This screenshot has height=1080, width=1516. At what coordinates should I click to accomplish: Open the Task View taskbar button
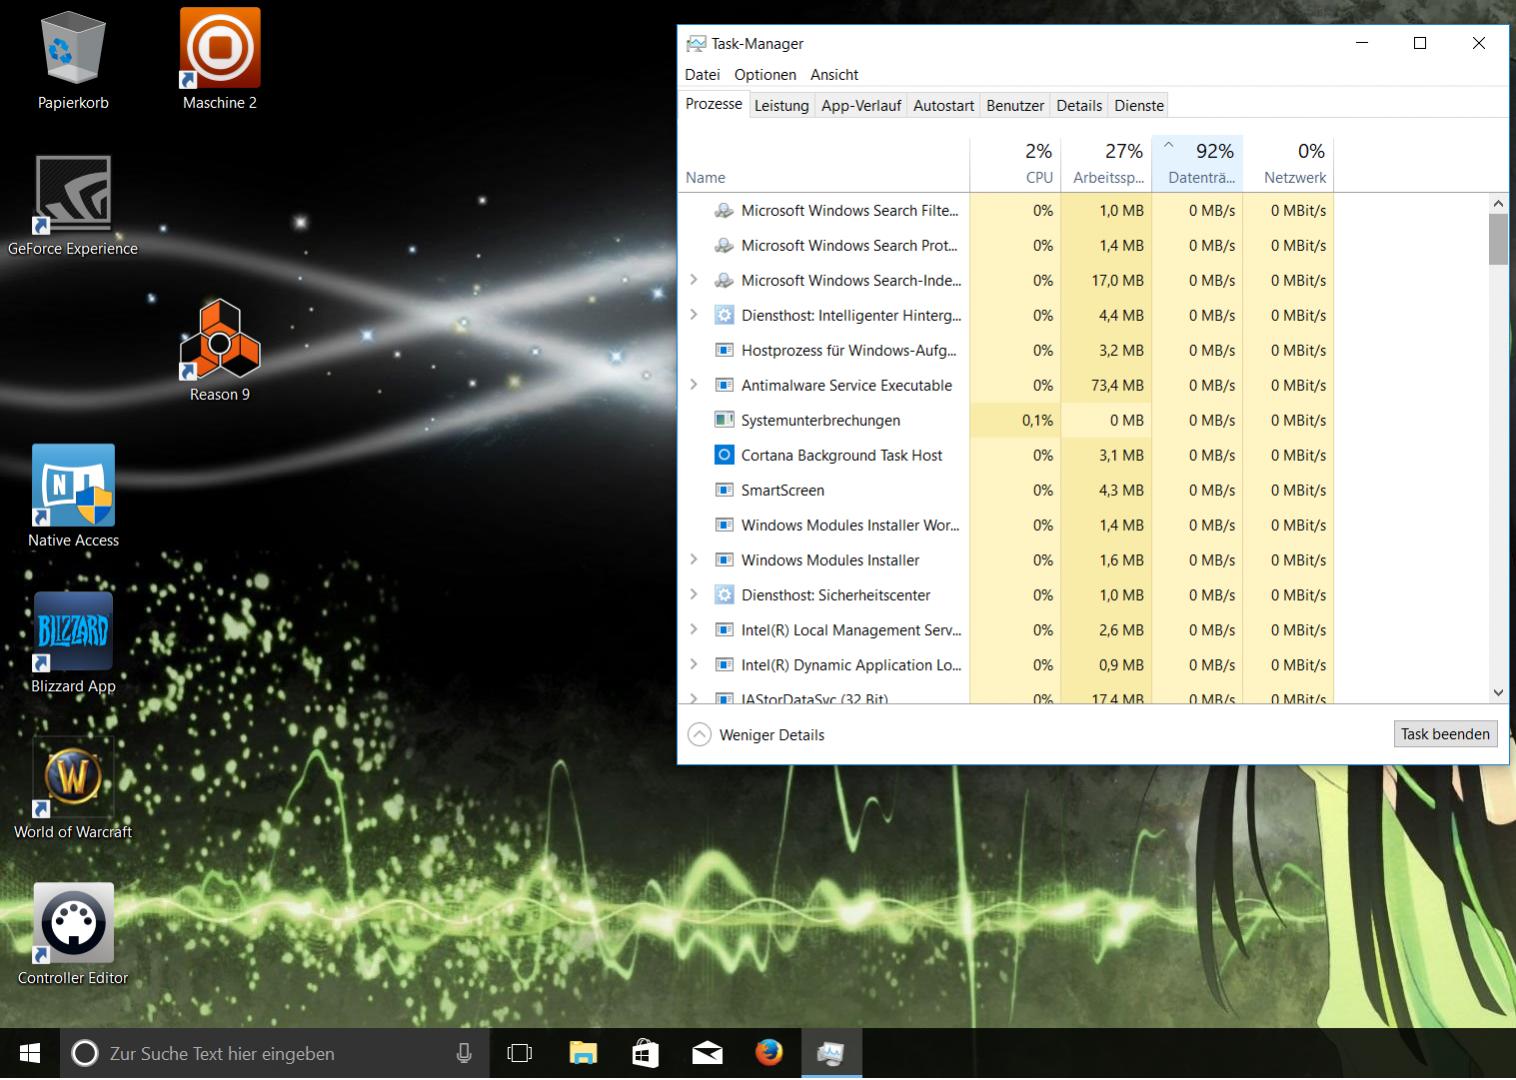coord(520,1053)
